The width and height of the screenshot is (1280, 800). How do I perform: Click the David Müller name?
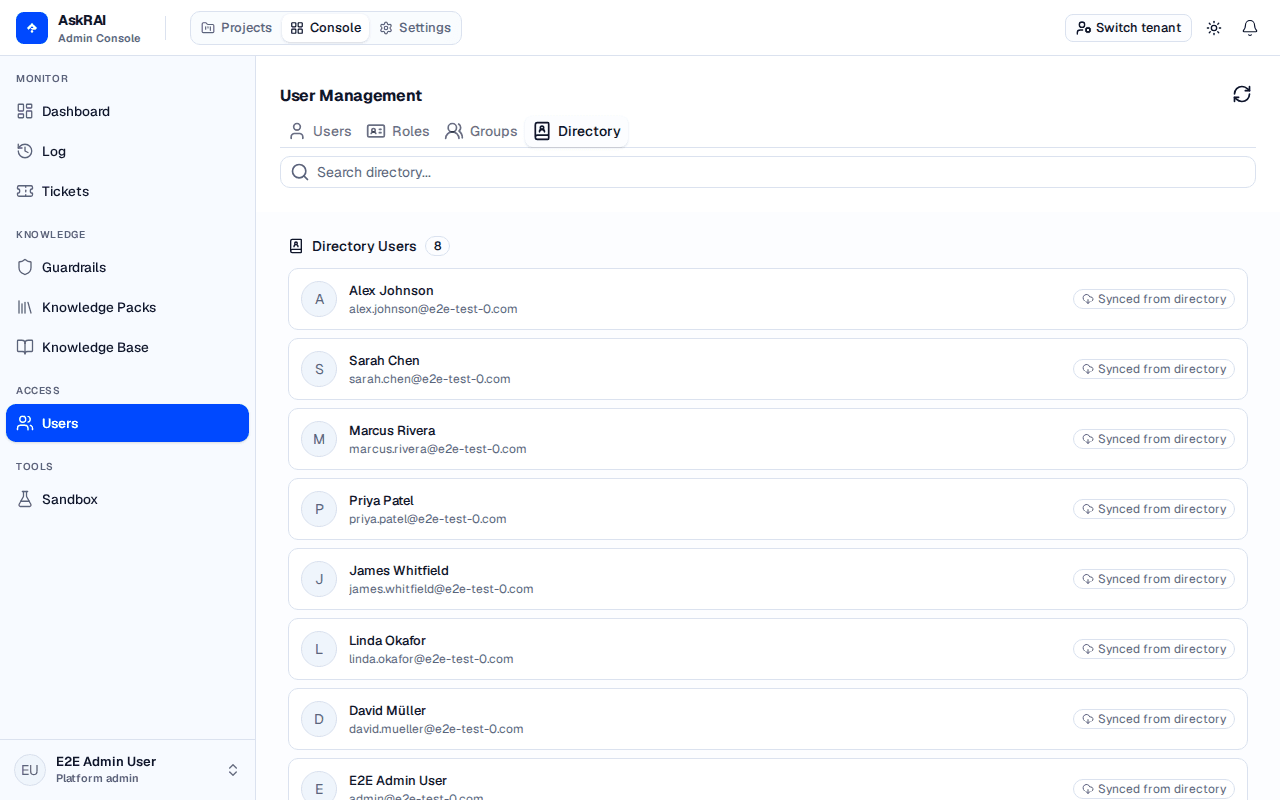387,711
